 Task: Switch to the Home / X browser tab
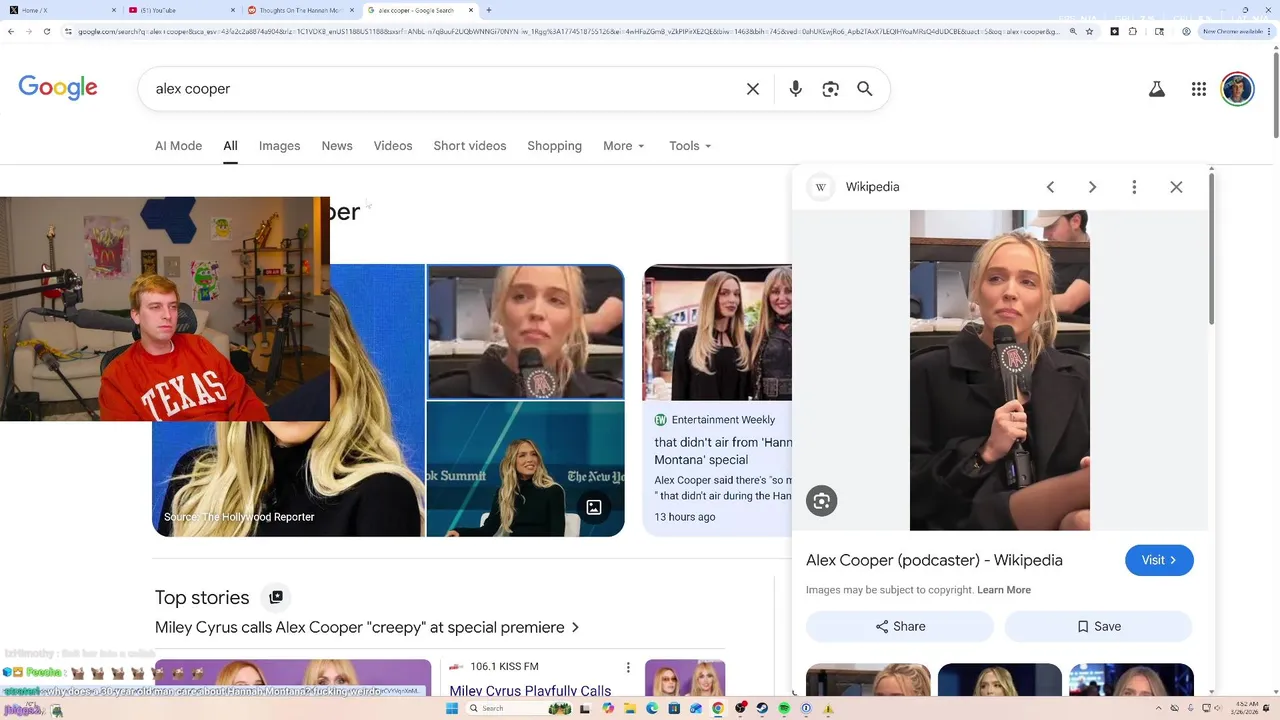60,10
